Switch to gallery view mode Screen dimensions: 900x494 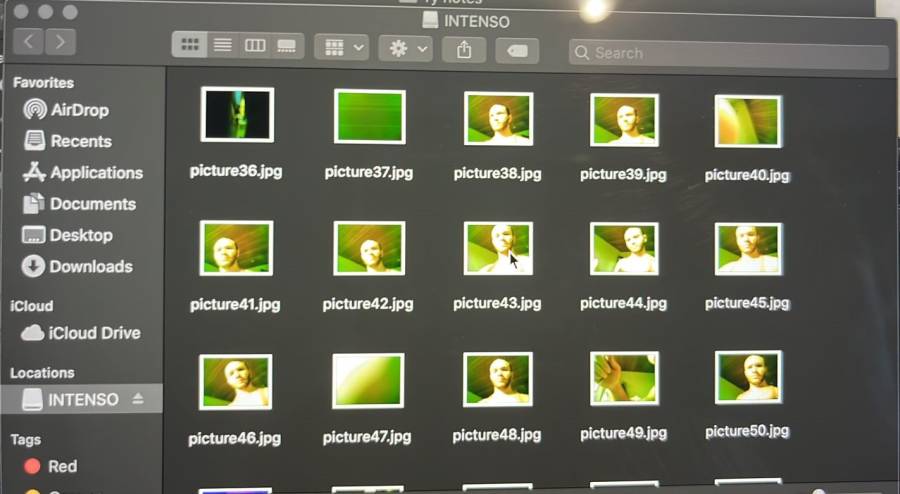pyautogui.click(x=287, y=46)
